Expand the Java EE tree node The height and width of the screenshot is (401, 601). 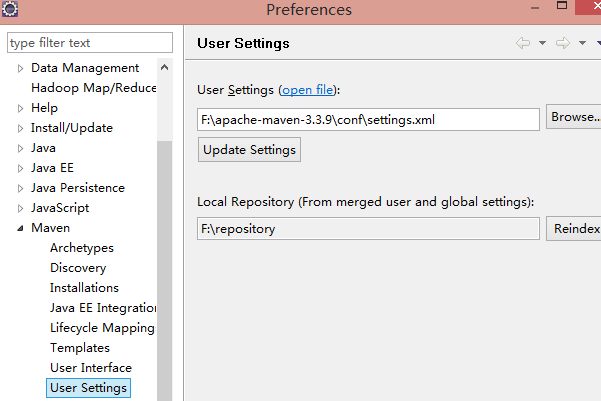coord(20,168)
